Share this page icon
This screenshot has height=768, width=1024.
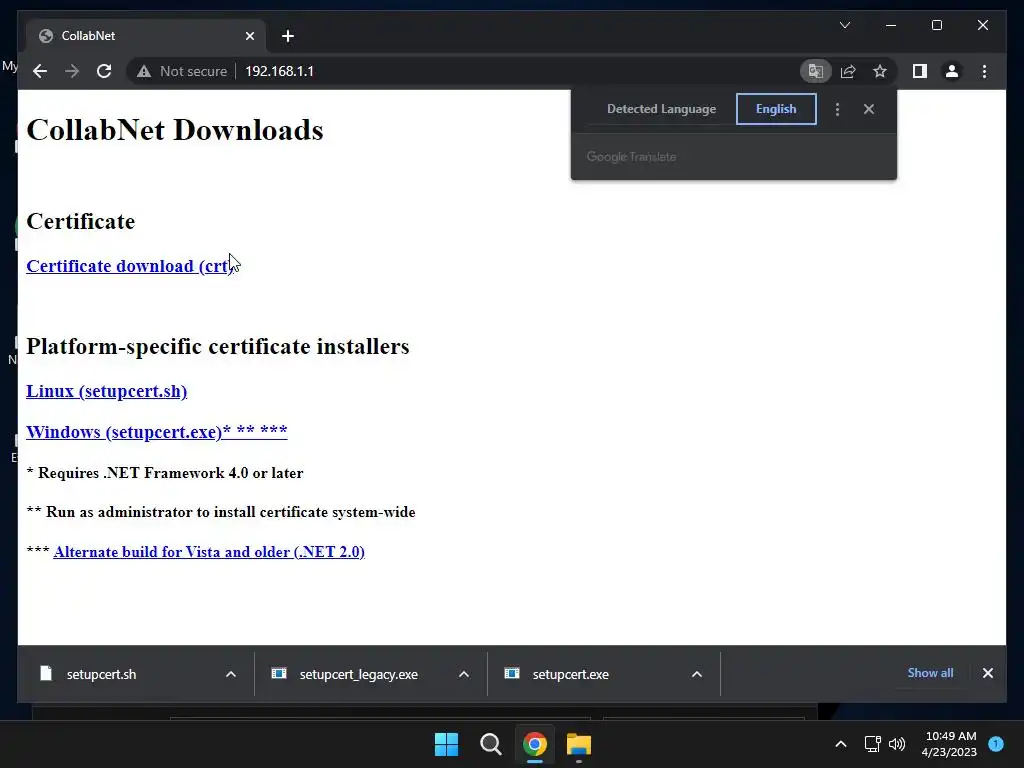click(848, 71)
